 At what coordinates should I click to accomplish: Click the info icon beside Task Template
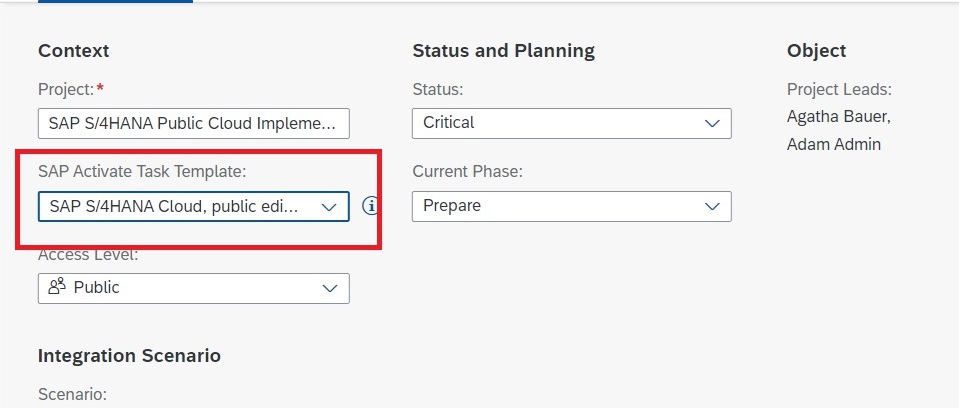pyautogui.click(x=371, y=206)
